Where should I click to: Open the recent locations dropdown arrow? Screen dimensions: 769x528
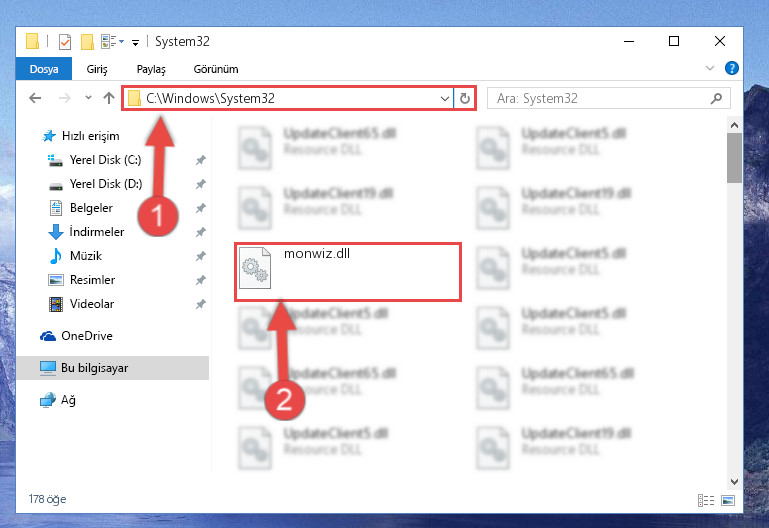click(x=88, y=98)
